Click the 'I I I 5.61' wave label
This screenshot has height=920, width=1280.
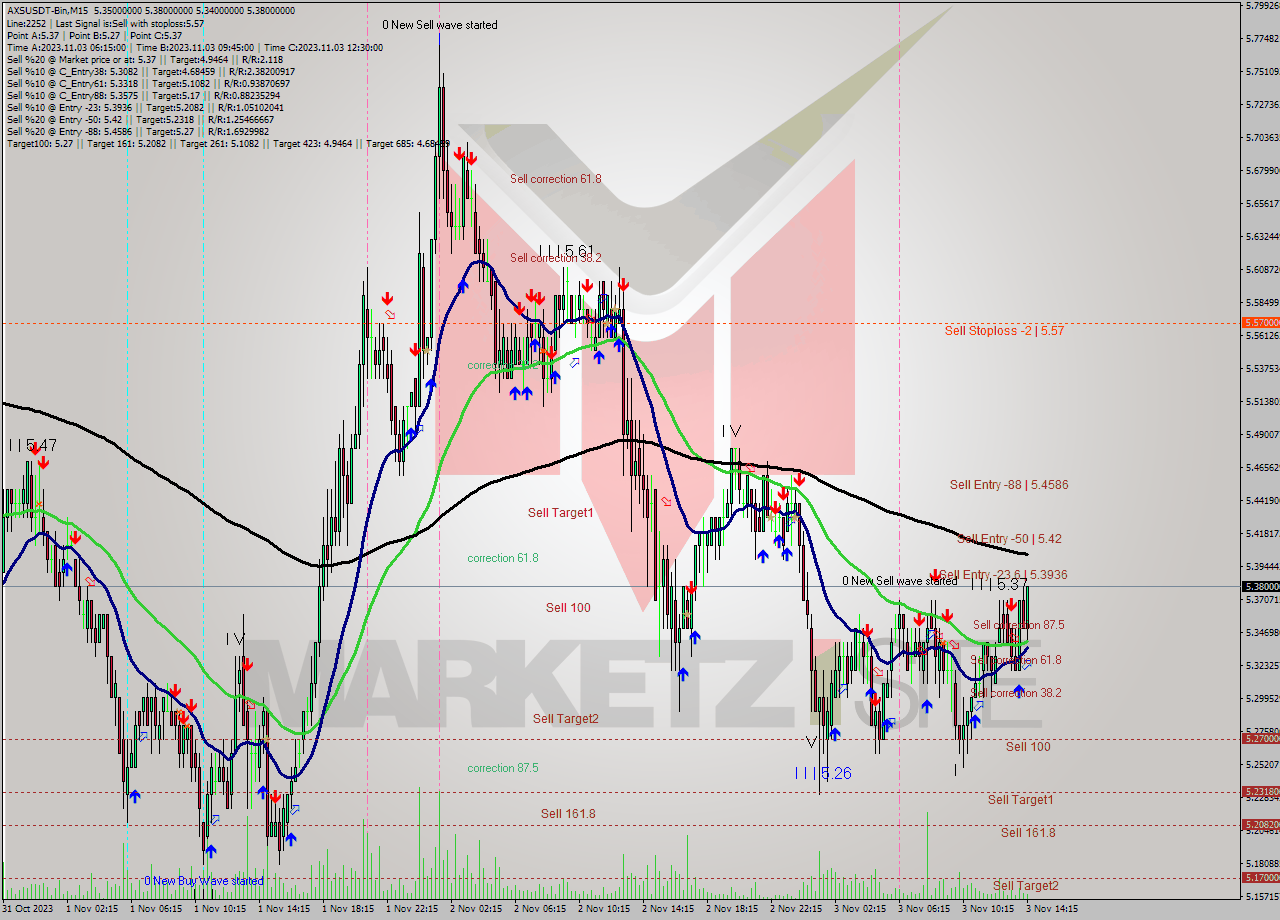566,251
